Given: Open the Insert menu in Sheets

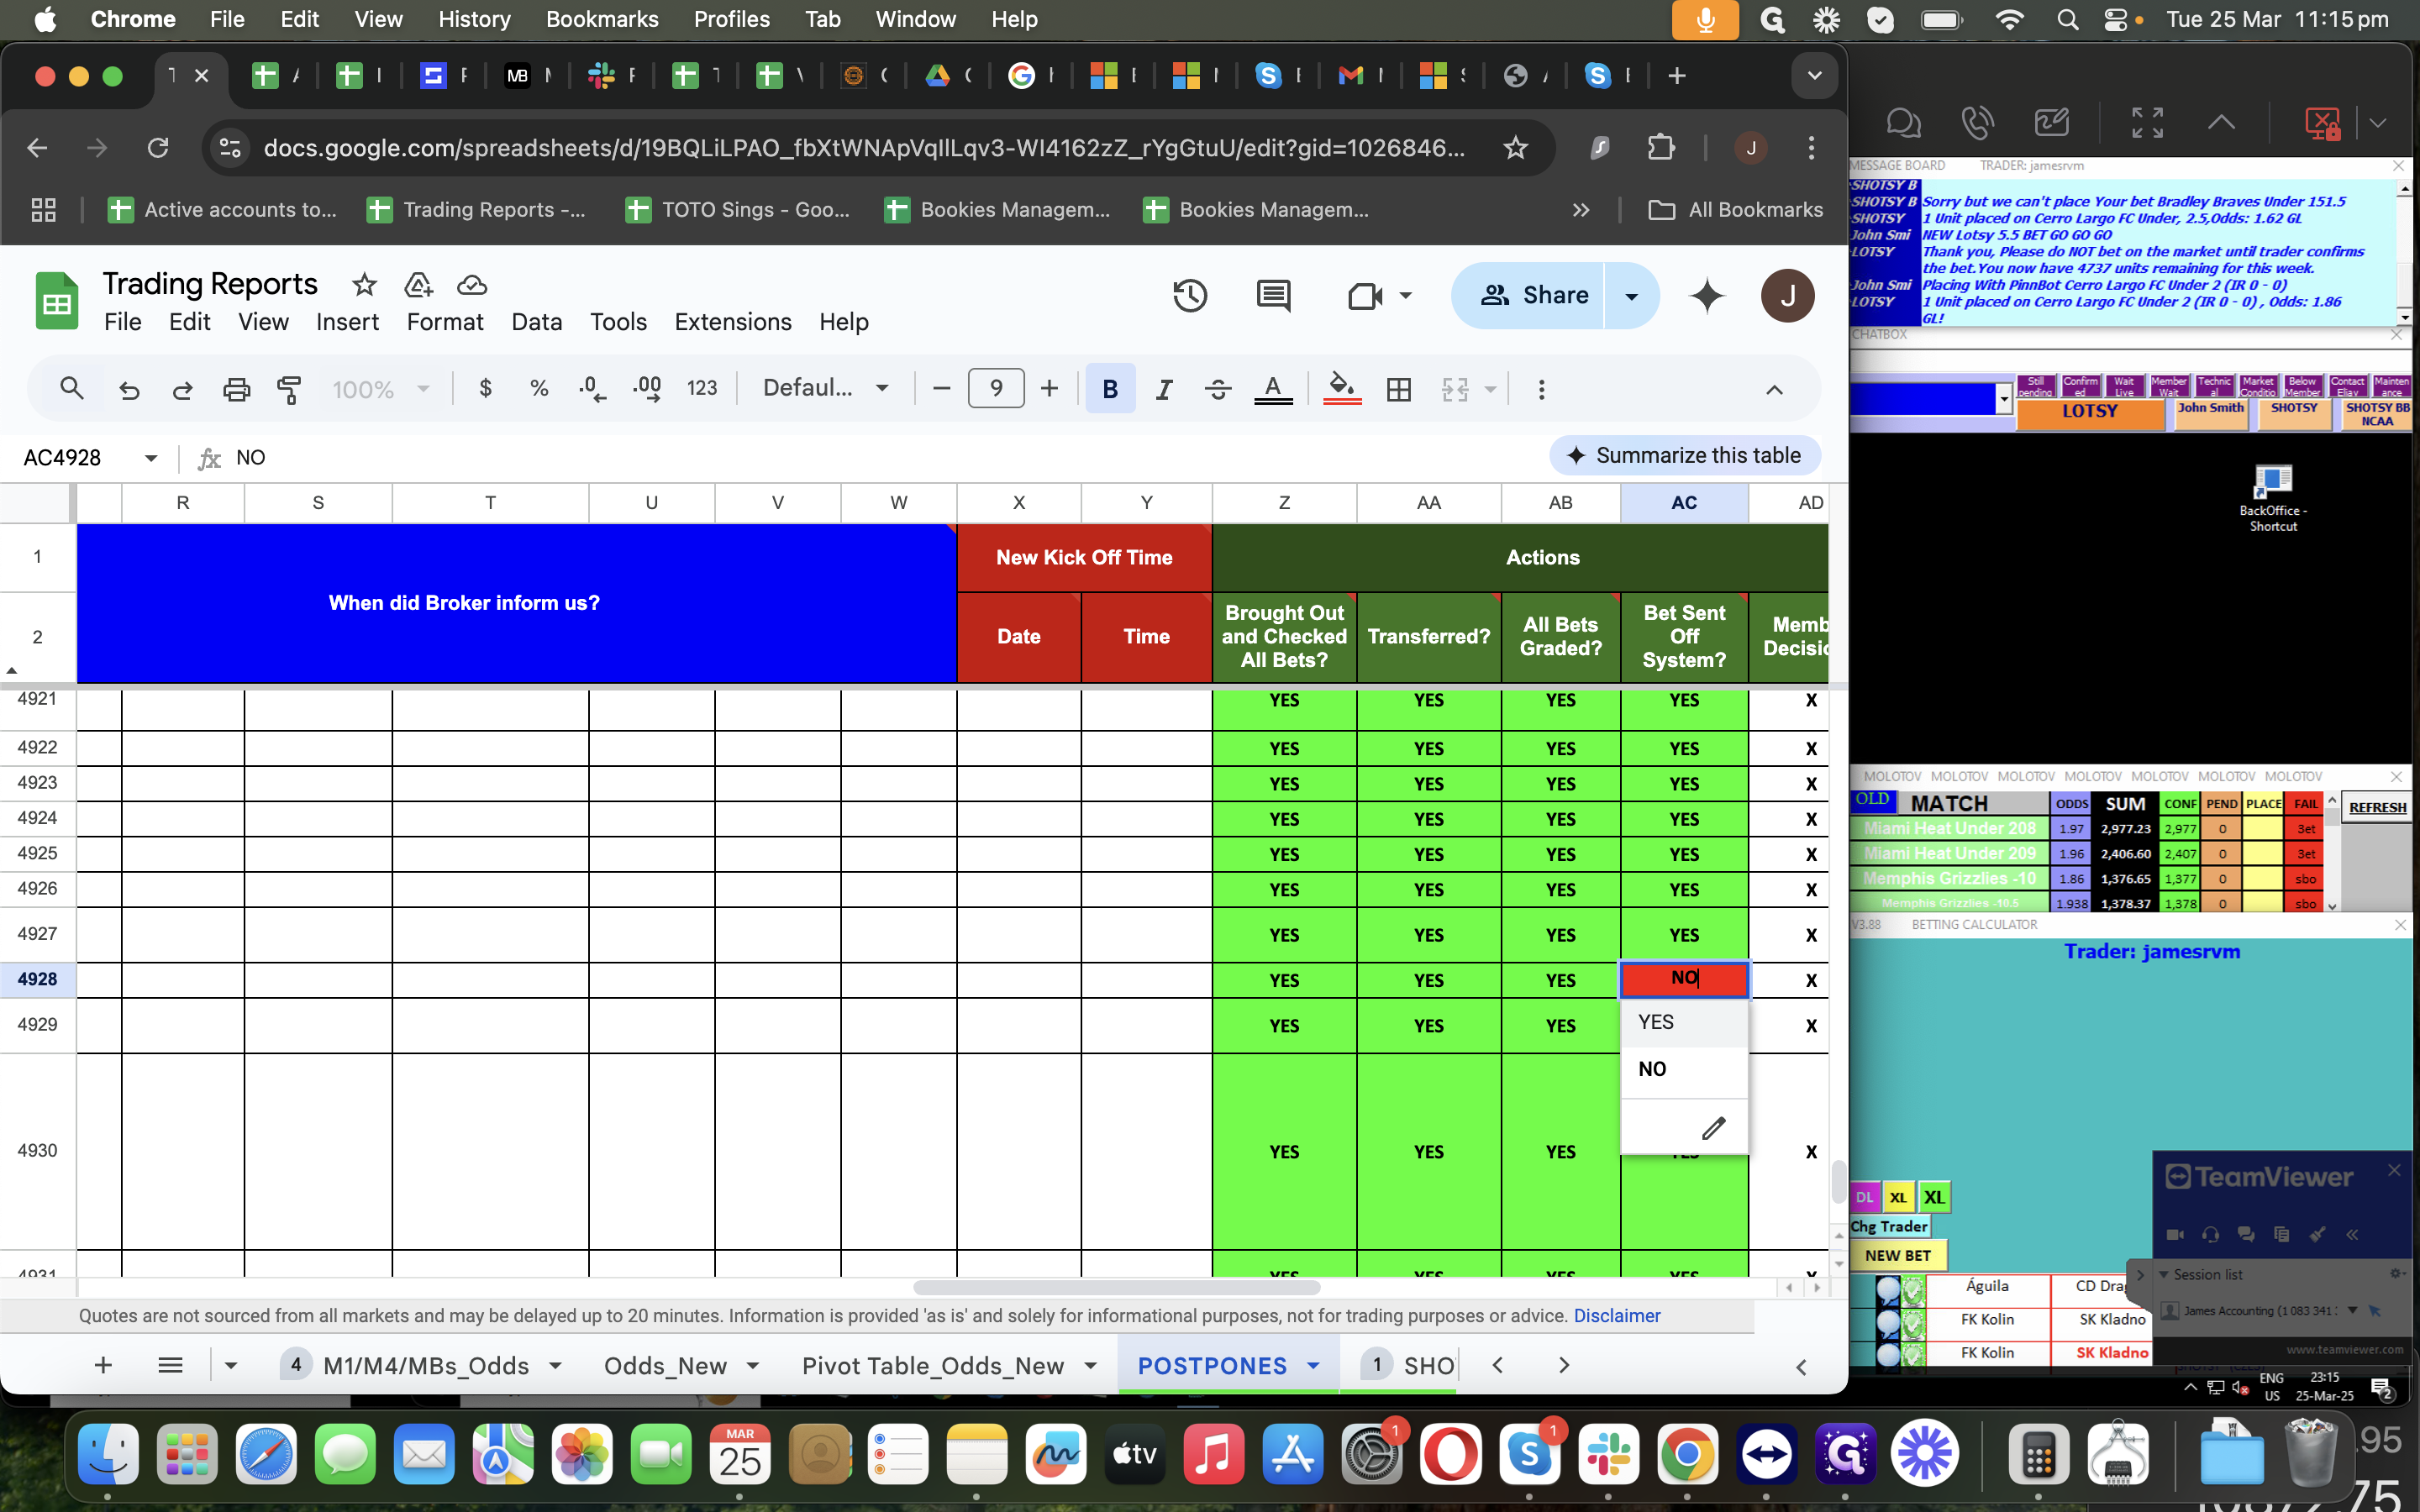Looking at the screenshot, I should coord(347,322).
